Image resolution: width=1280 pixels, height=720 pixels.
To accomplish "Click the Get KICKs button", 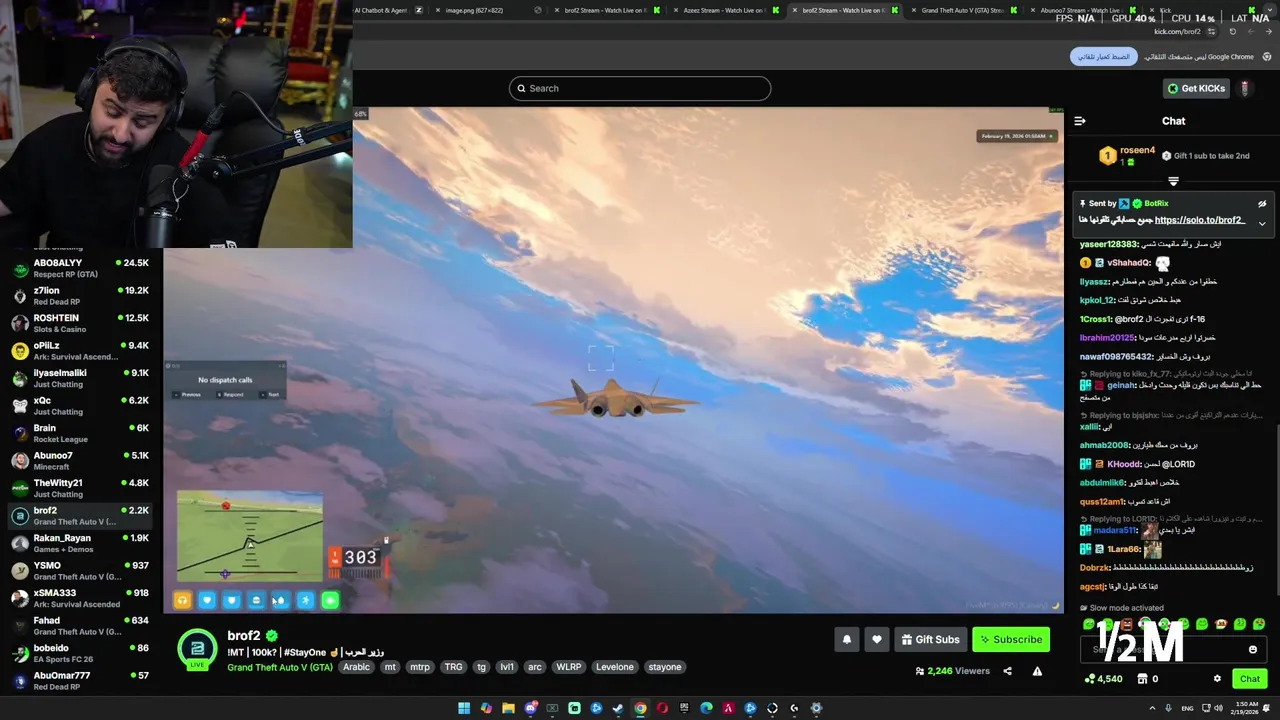I will coord(1195,88).
